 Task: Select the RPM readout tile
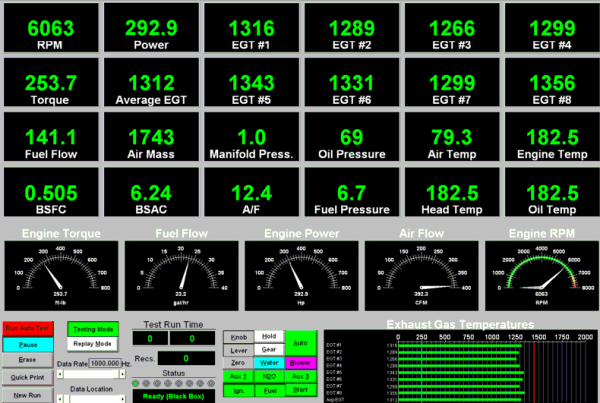[x=49, y=27]
